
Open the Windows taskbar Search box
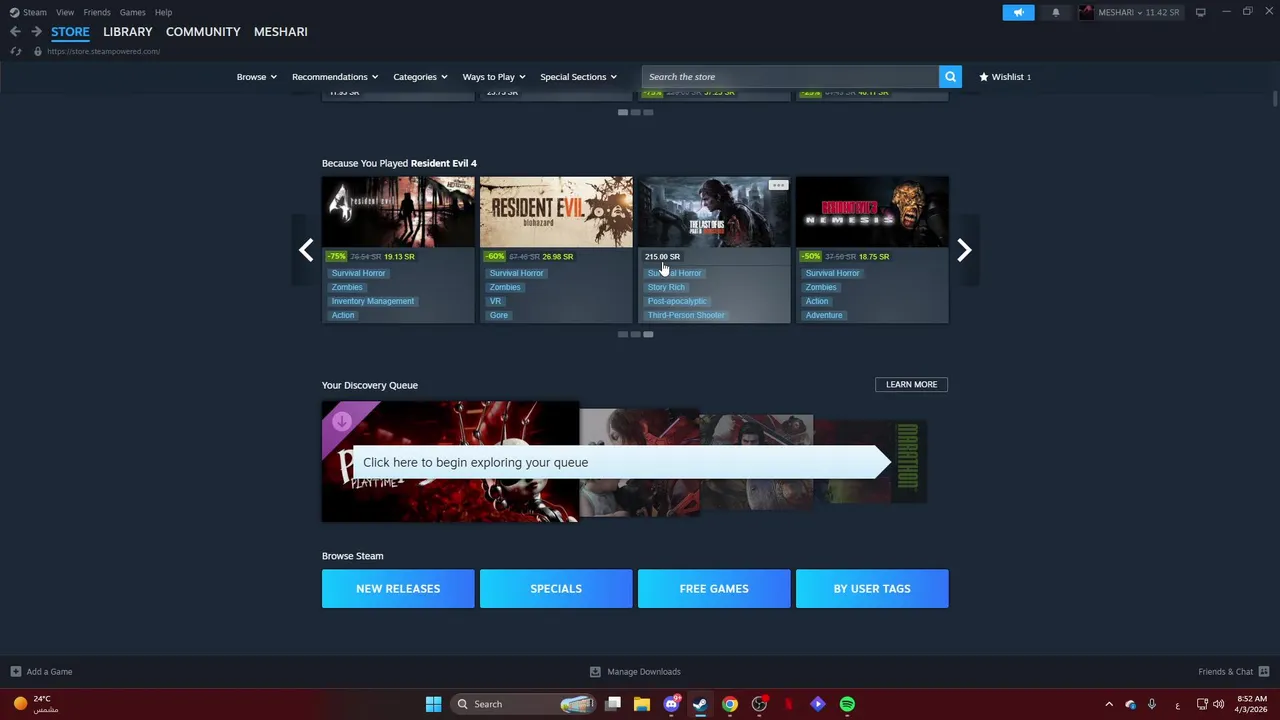pos(522,704)
